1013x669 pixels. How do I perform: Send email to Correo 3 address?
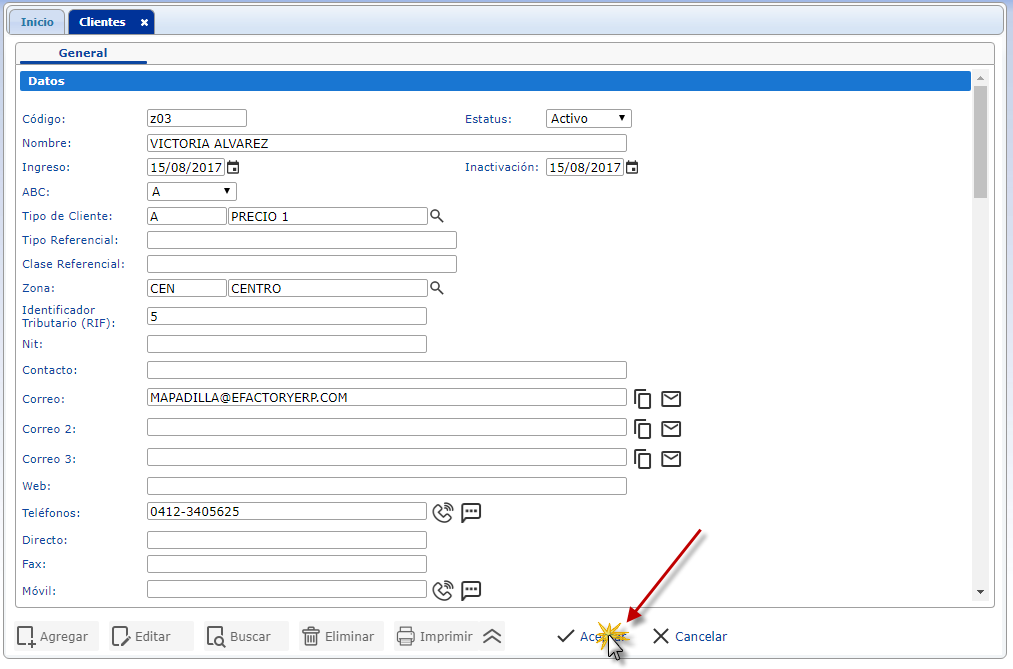tap(671, 459)
